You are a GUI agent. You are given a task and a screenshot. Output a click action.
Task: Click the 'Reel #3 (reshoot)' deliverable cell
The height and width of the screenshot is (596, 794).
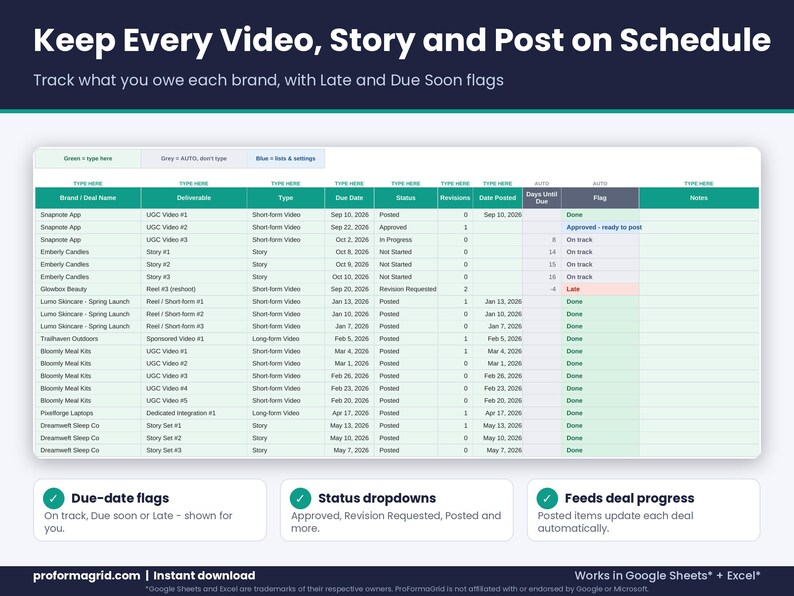[194, 289]
